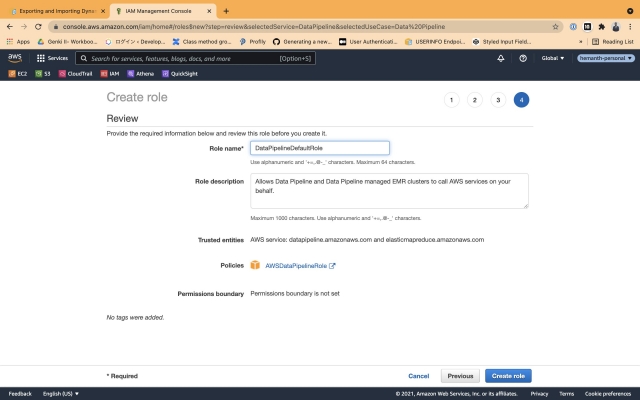
Task: Open the Class method gro... bookmark
Action: tap(202, 42)
